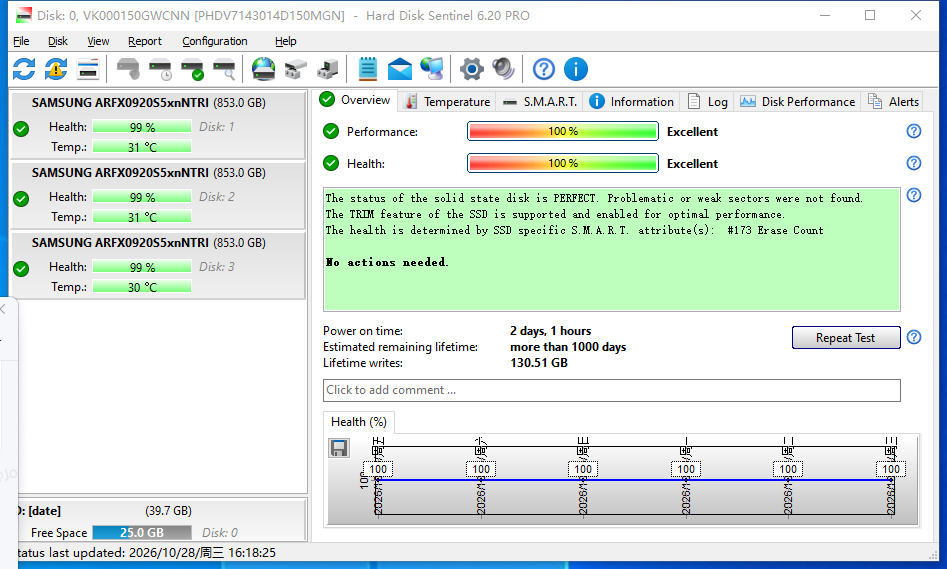The image size is (947, 569).
Task: Click help icon beside Performance rating
Action: [914, 131]
